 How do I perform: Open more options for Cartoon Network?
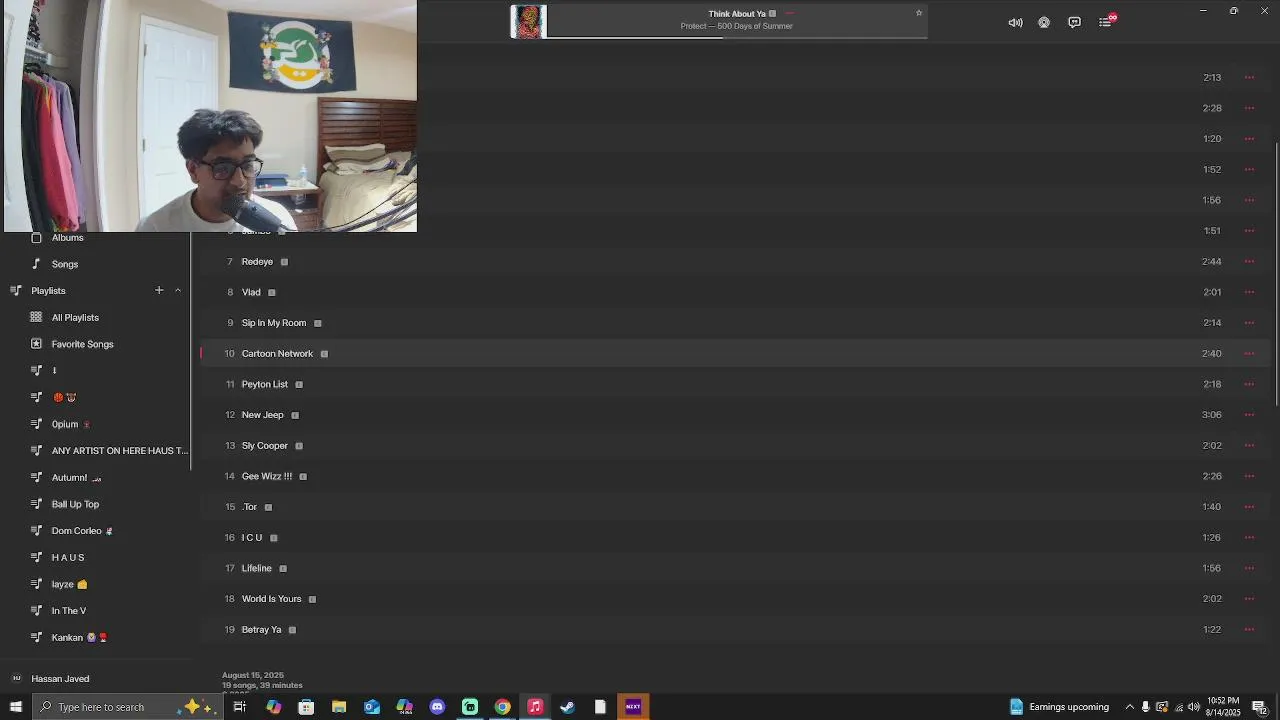pyautogui.click(x=1249, y=354)
